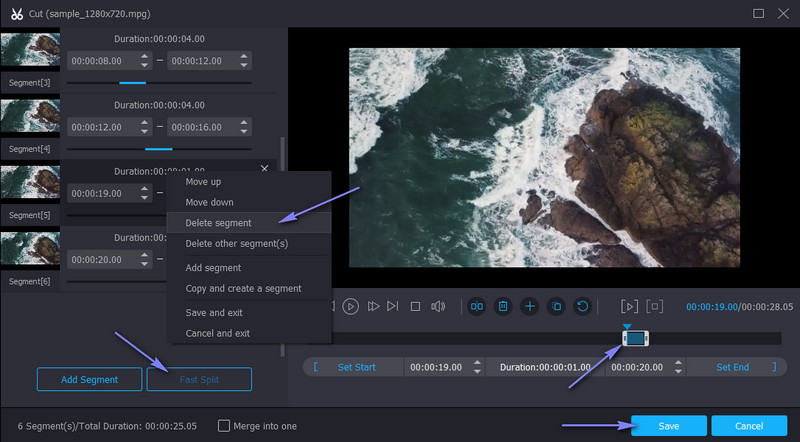Click the play button in playback controls
Image resolution: width=800 pixels, height=442 pixels.
tap(351, 306)
